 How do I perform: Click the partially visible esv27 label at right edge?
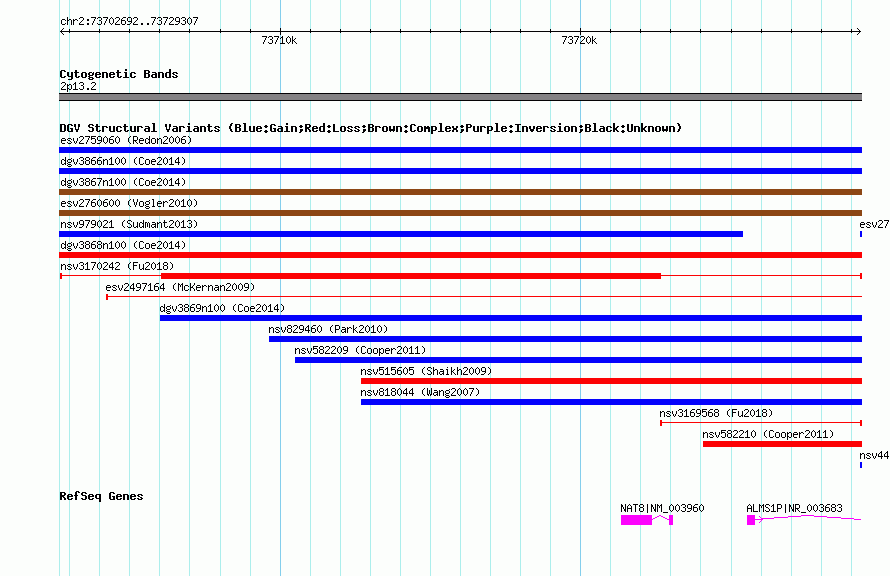(874, 224)
